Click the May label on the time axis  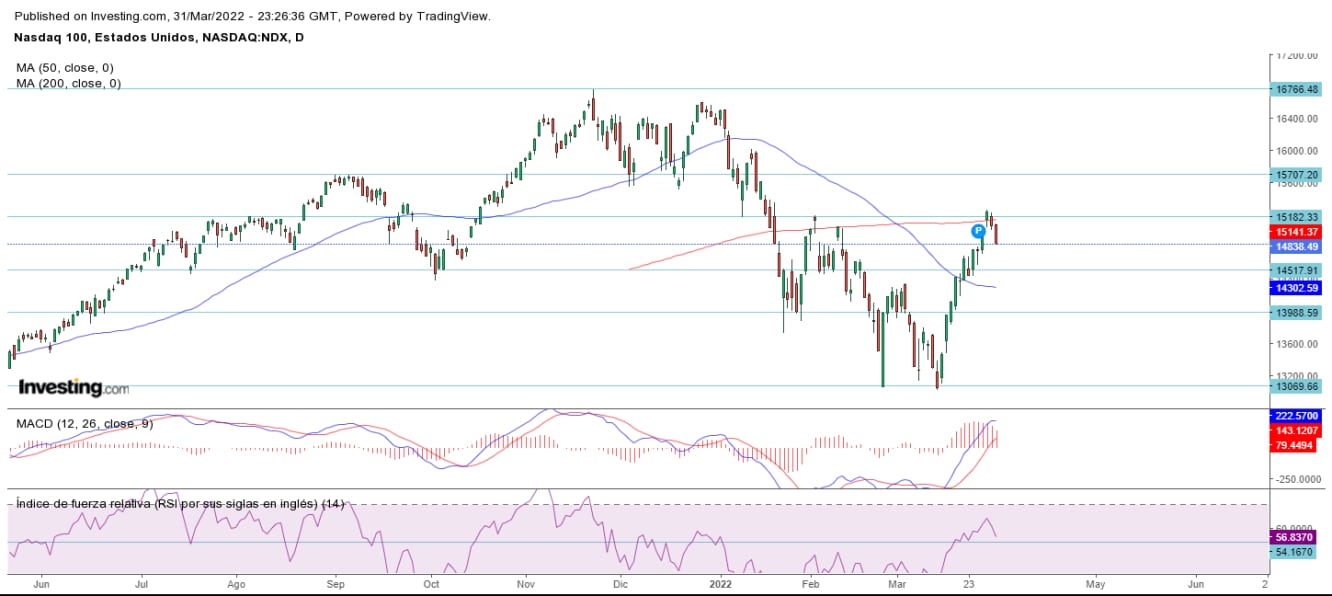pyautogui.click(x=1095, y=582)
